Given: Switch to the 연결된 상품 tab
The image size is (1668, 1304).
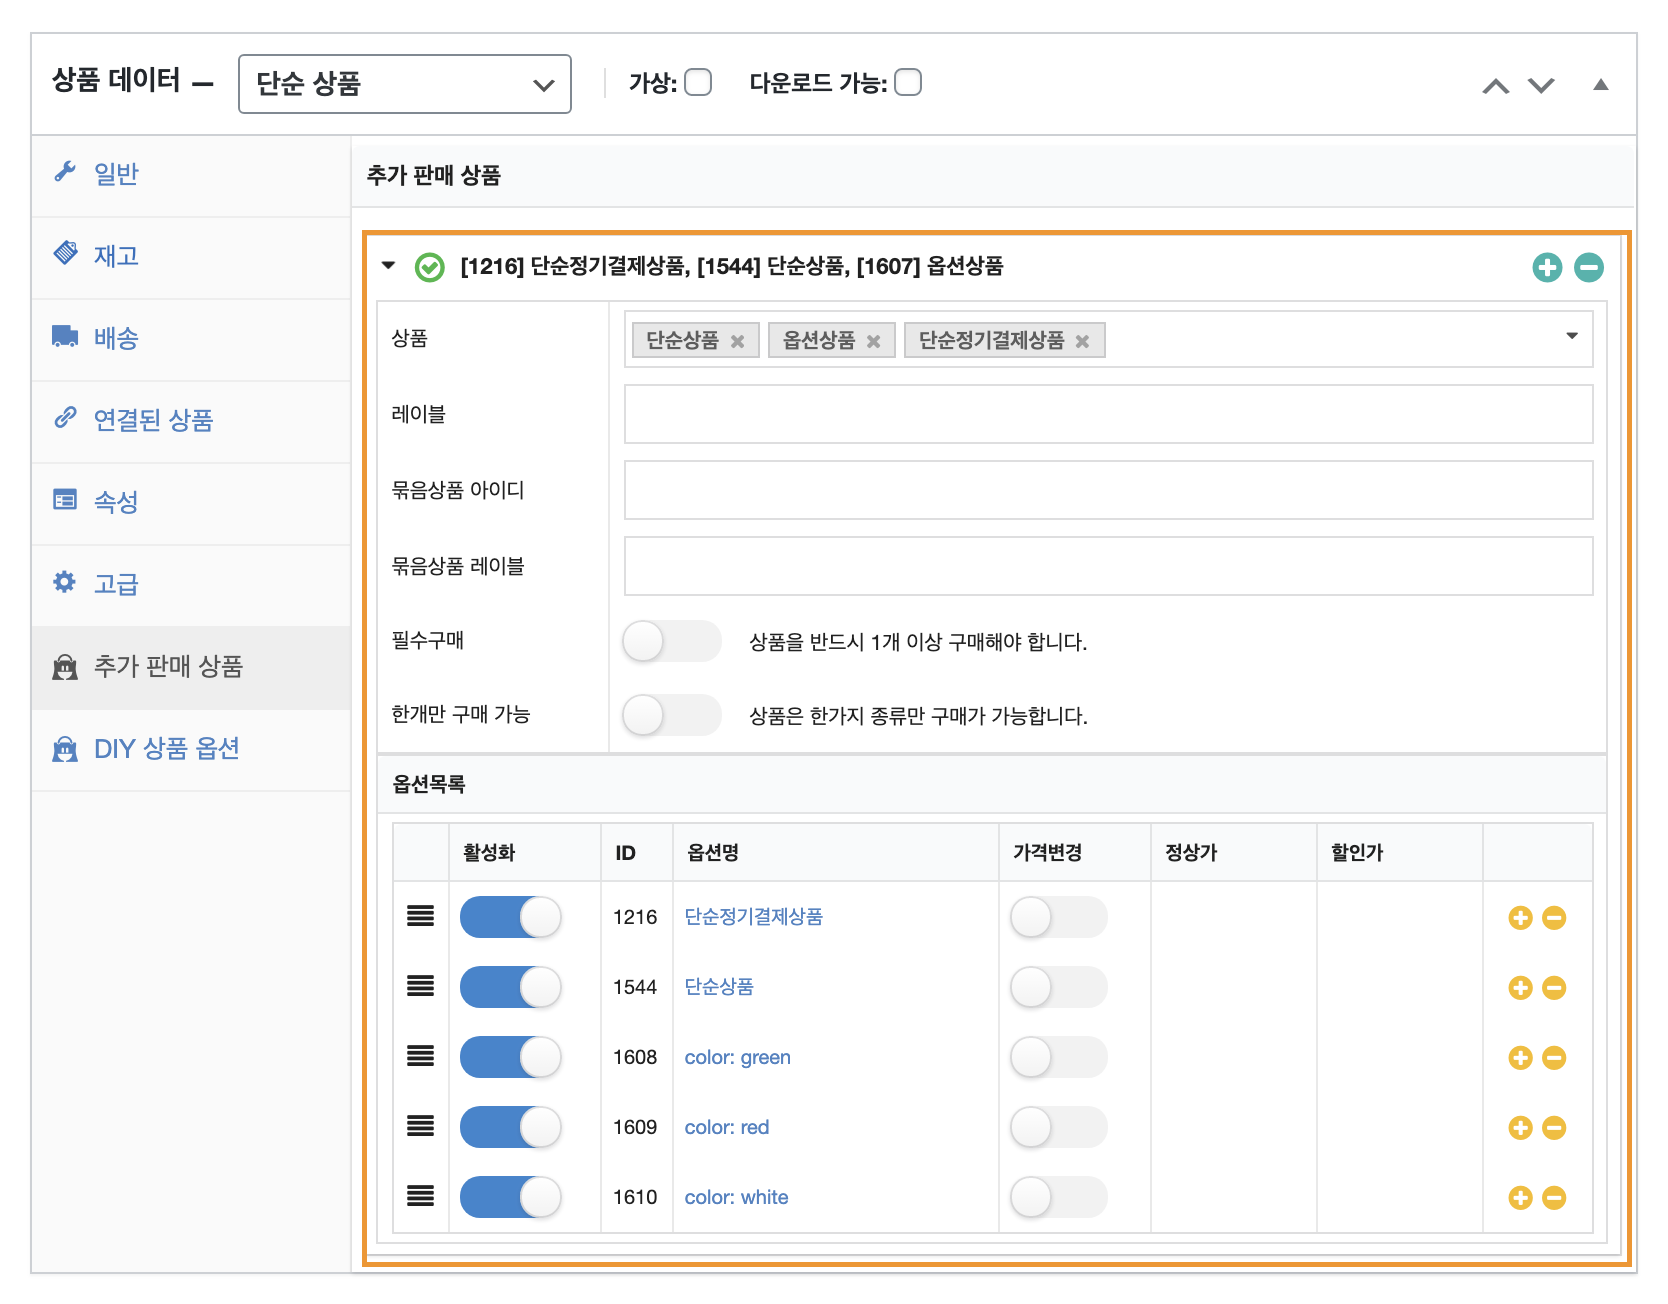Looking at the screenshot, I should point(153,420).
